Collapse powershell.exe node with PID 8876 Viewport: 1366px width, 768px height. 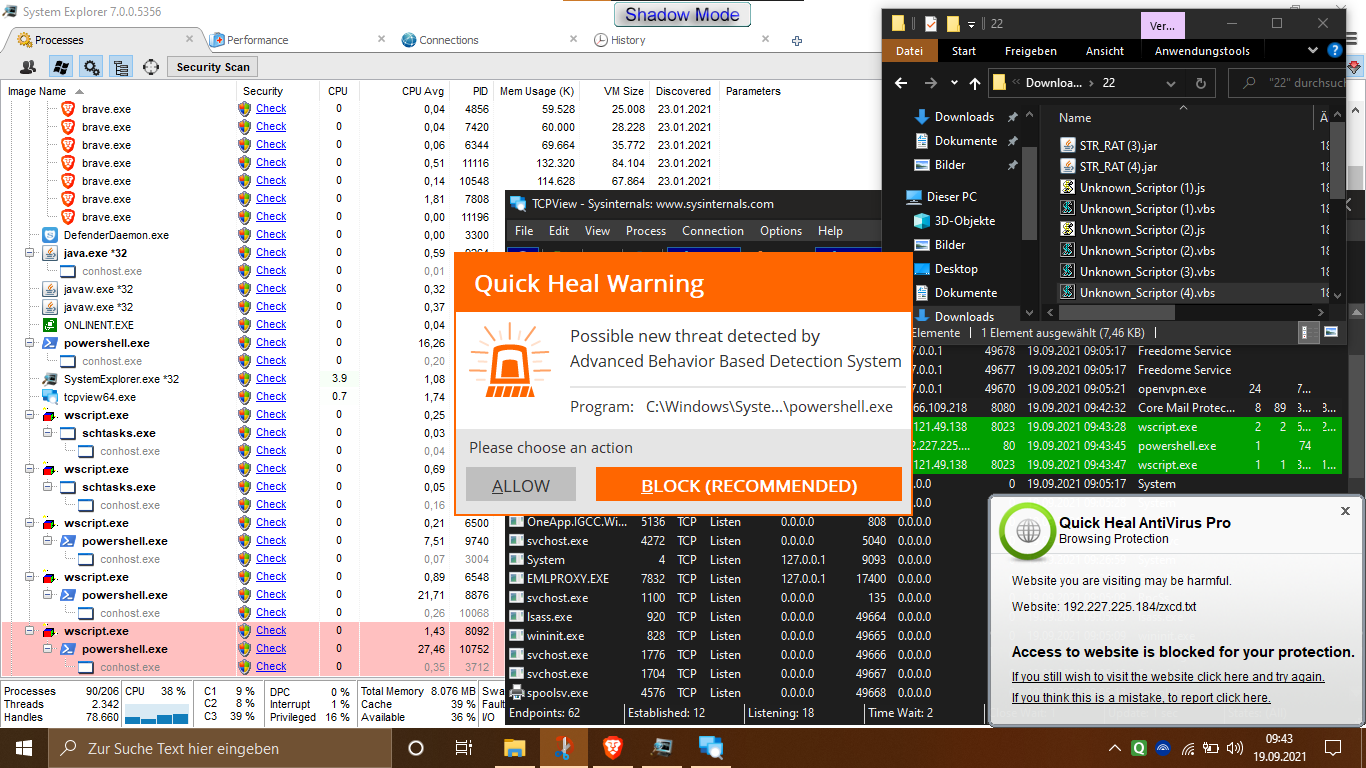point(47,595)
